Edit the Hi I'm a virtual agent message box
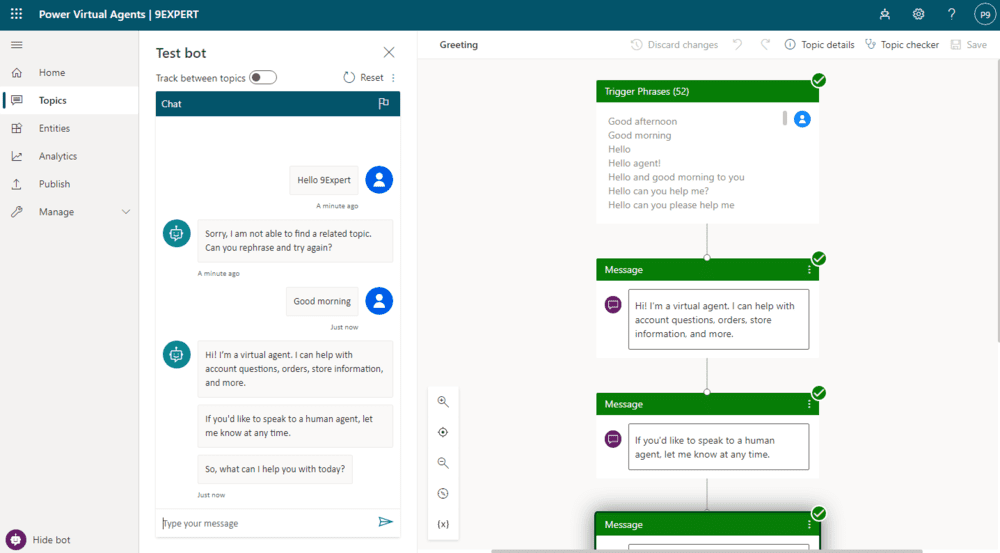The height and width of the screenshot is (553, 1000). pos(718,320)
